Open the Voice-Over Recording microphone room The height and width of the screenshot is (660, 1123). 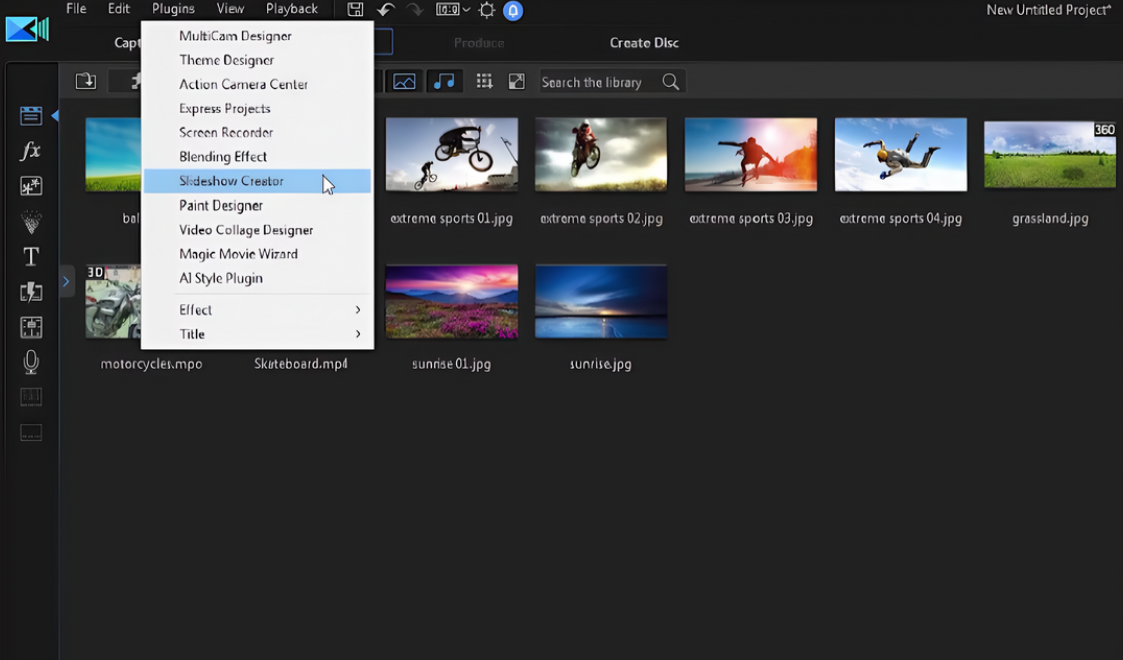pos(31,362)
